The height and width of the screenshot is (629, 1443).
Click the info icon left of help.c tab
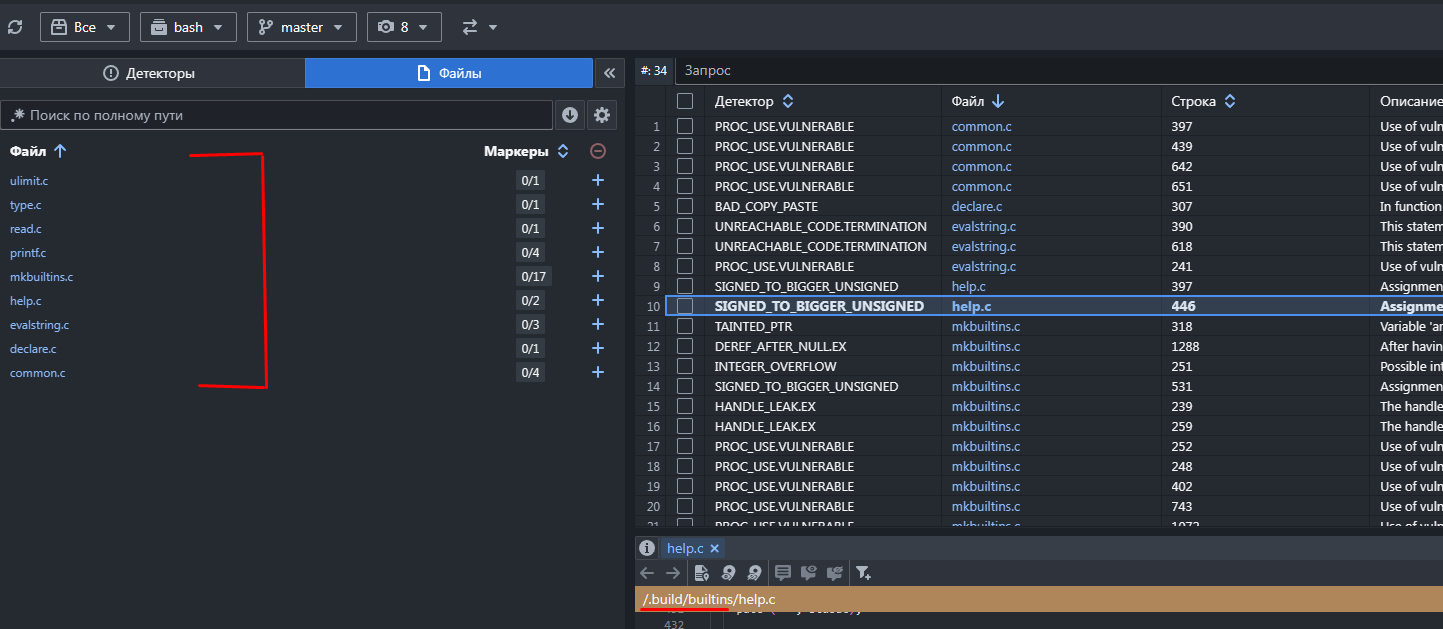tap(647, 548)
